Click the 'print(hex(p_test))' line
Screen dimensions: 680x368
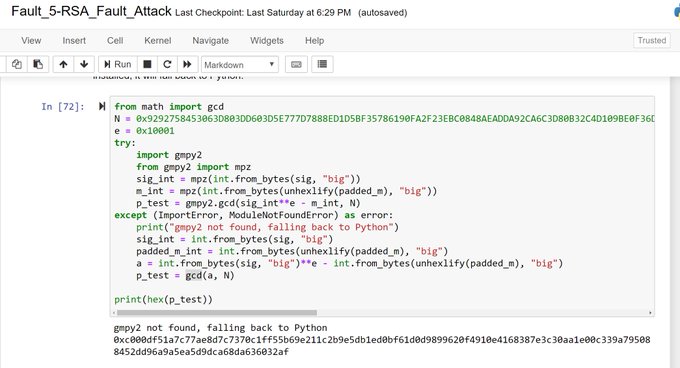click(x=163, y=300)
